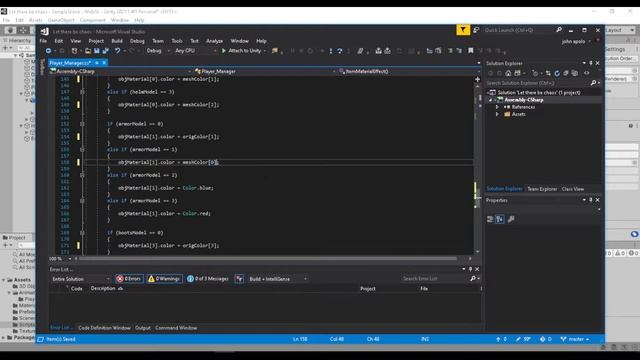This screenshot has height=360, width=640.
Task: Click the Open File folder icon
Action: coord(88,51)
